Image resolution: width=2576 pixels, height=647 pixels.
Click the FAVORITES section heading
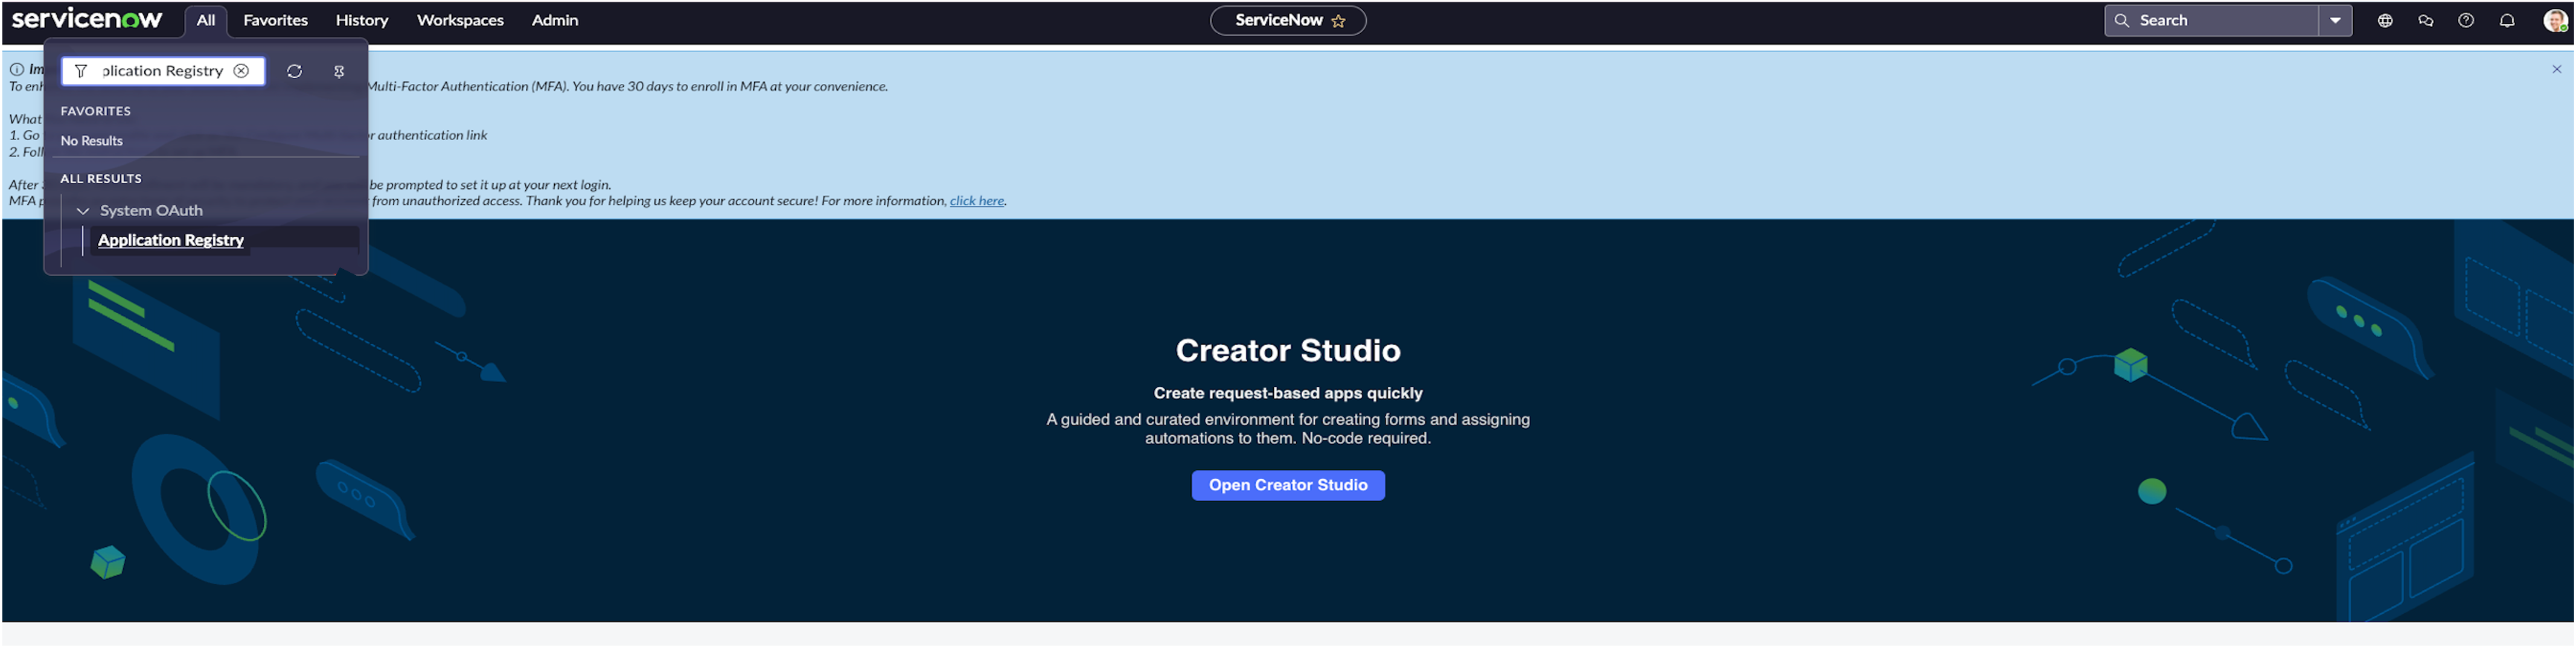click(x=96, y=111)
